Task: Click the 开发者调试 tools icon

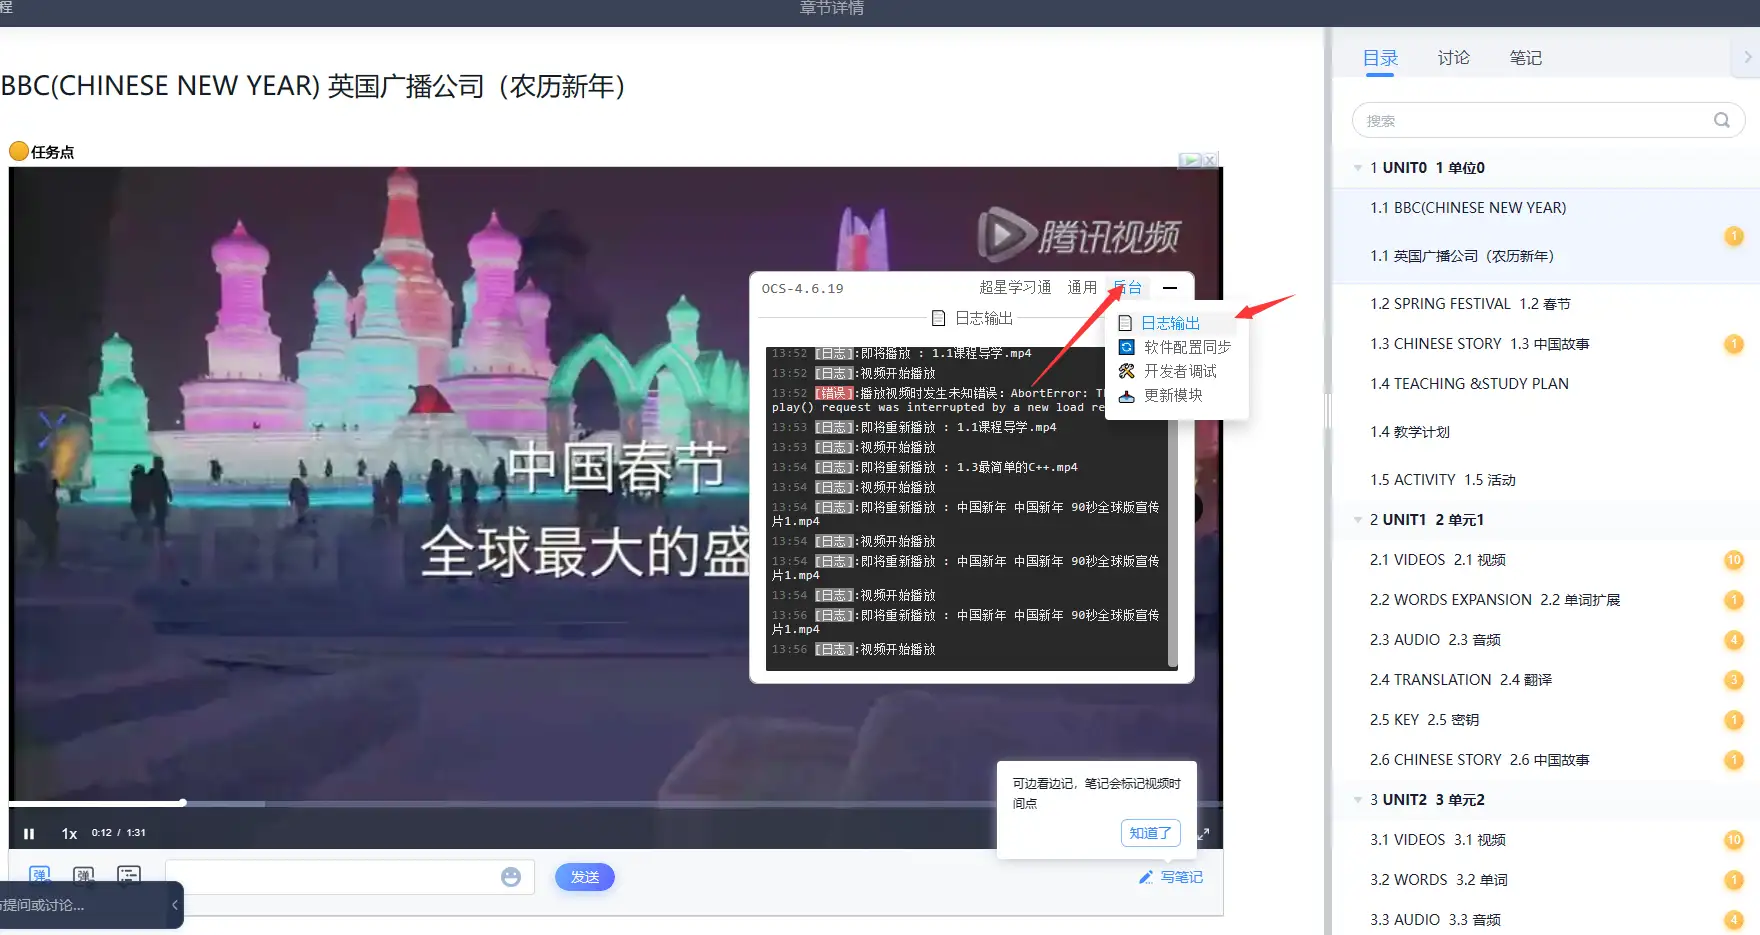Action: point(1127,371)
